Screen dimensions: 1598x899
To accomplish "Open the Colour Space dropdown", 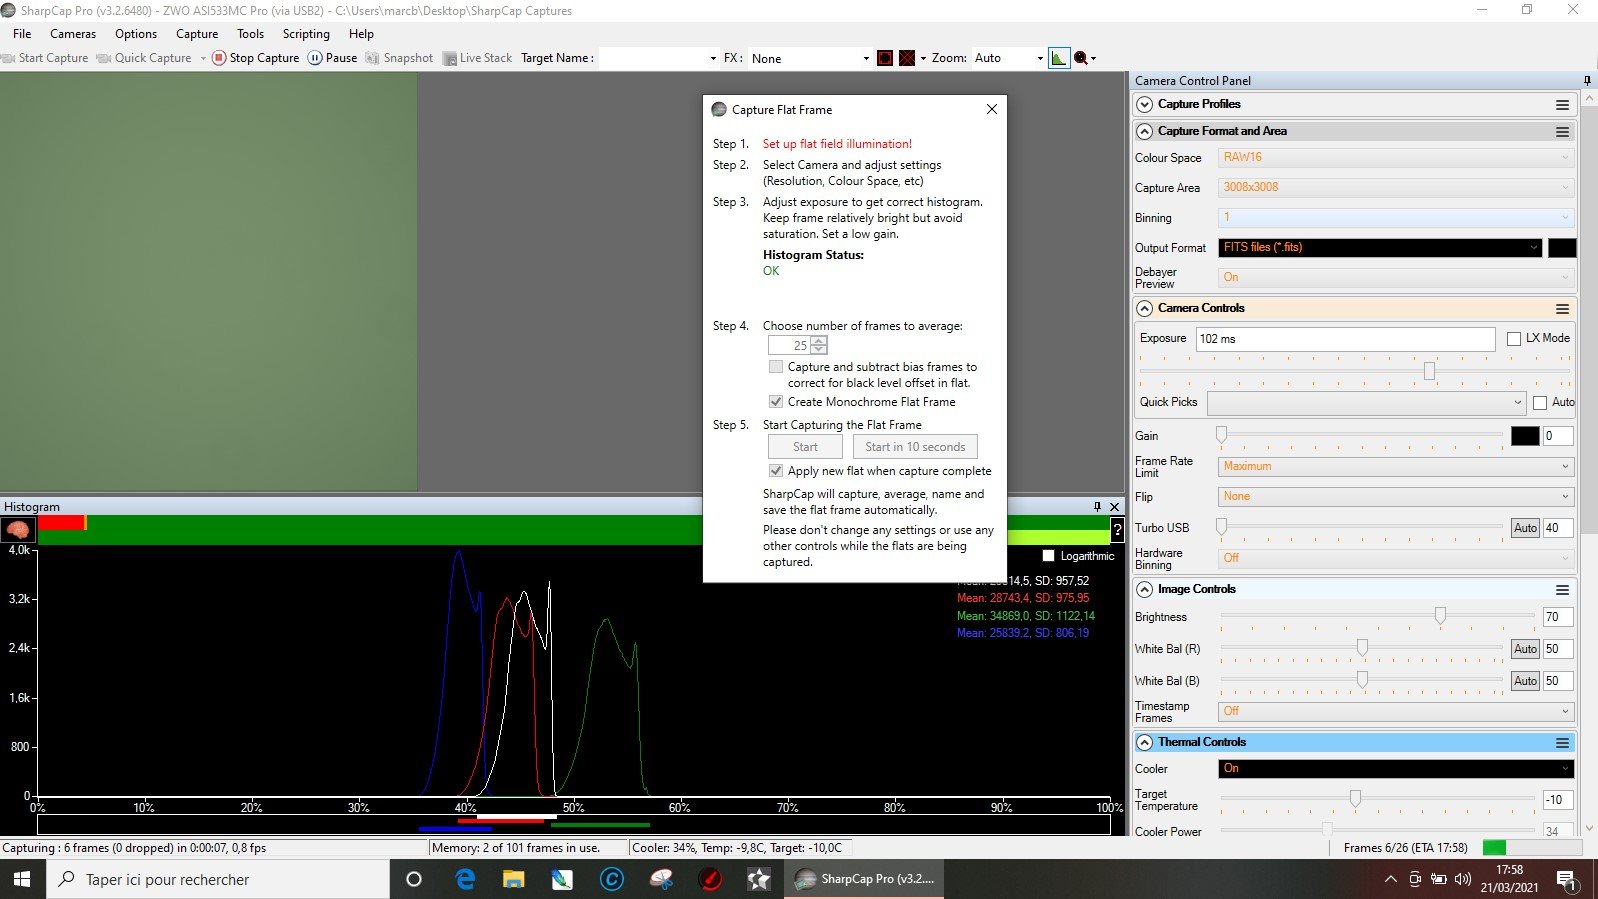I will (1396, 158).
